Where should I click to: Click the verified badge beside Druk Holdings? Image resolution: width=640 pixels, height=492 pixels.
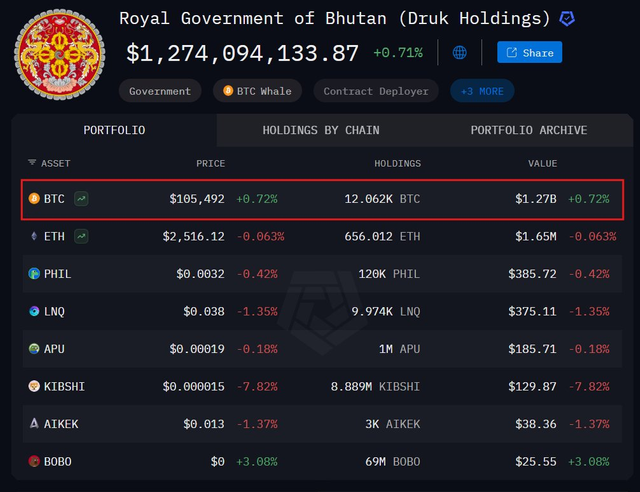tap(567, 18)
